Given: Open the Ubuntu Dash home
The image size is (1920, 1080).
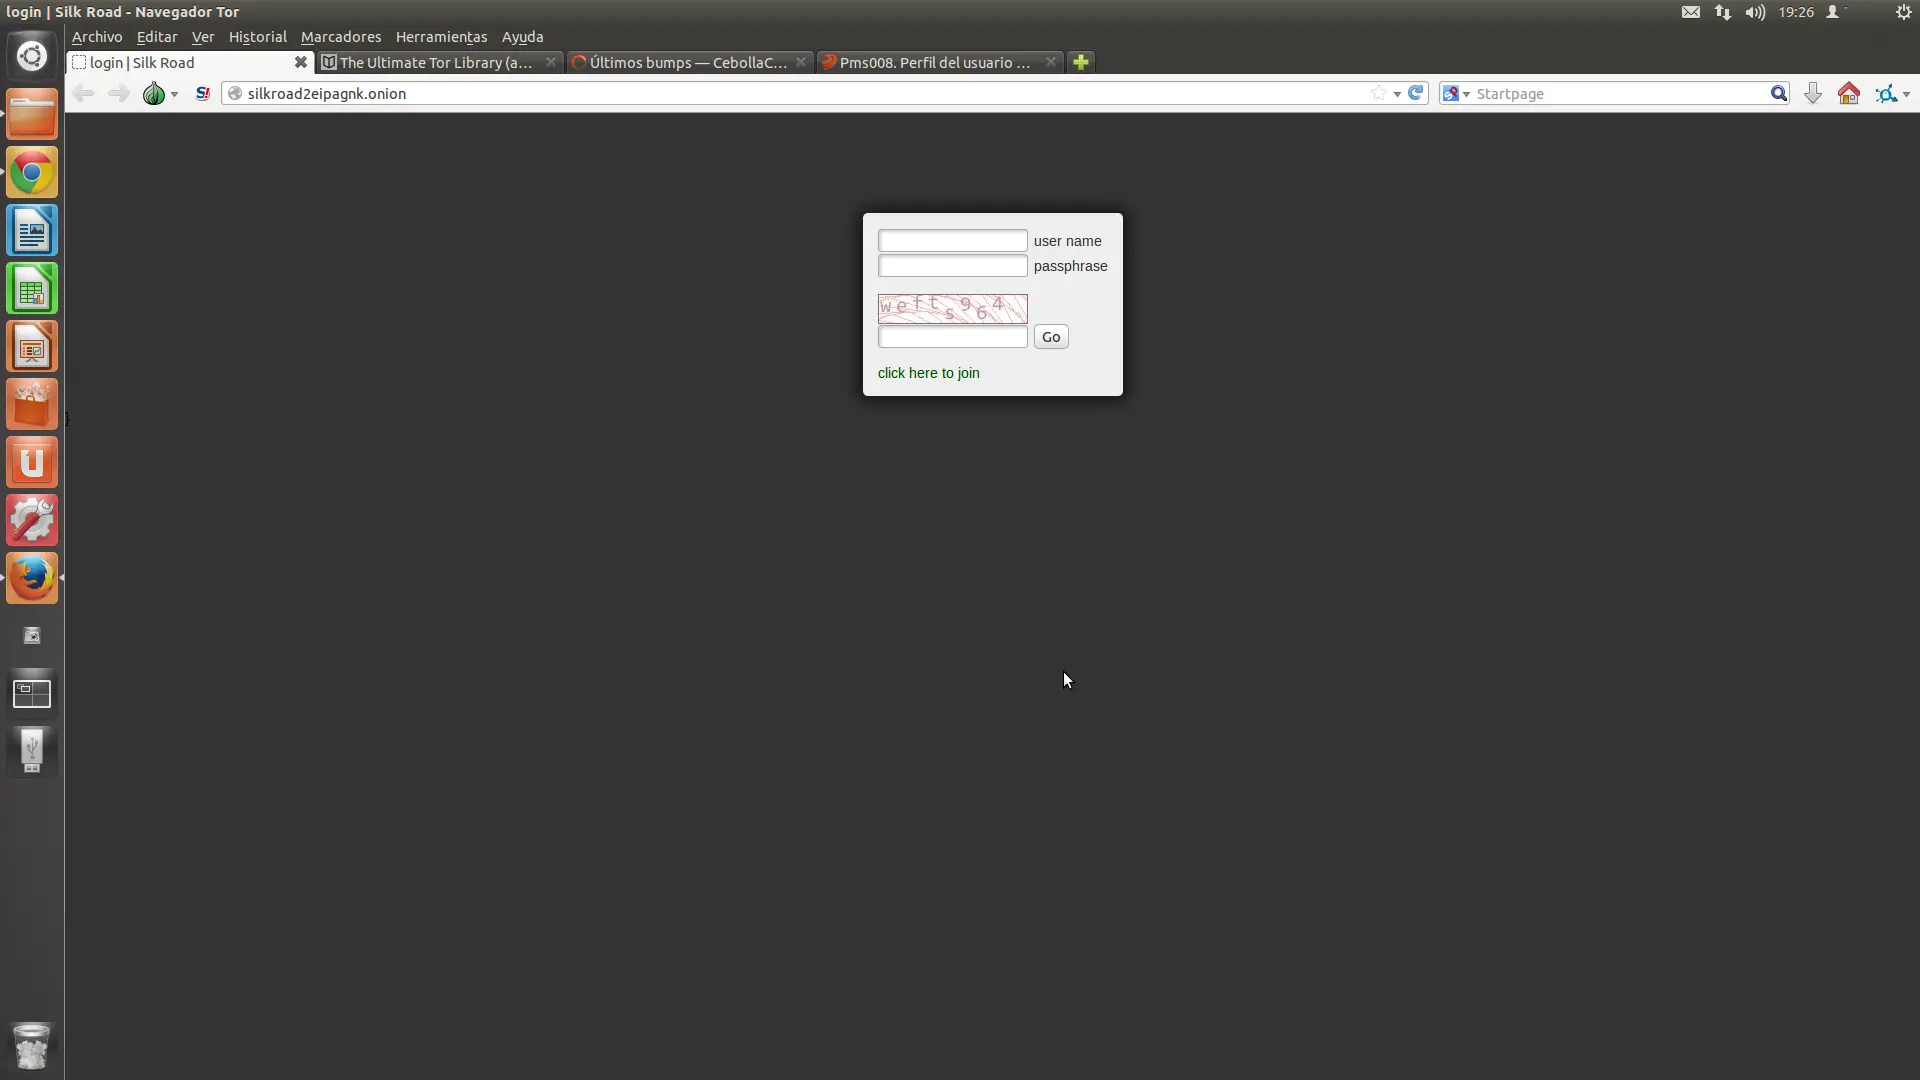Looking at the screenshot, I should [x=32, y=56].
